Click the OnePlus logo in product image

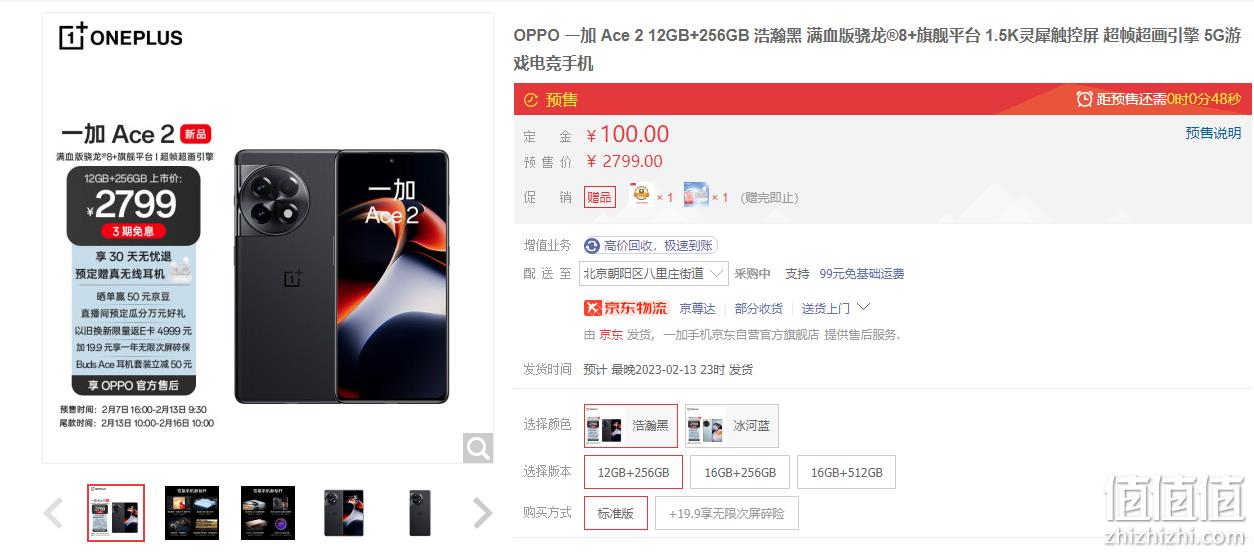[121, 37]
